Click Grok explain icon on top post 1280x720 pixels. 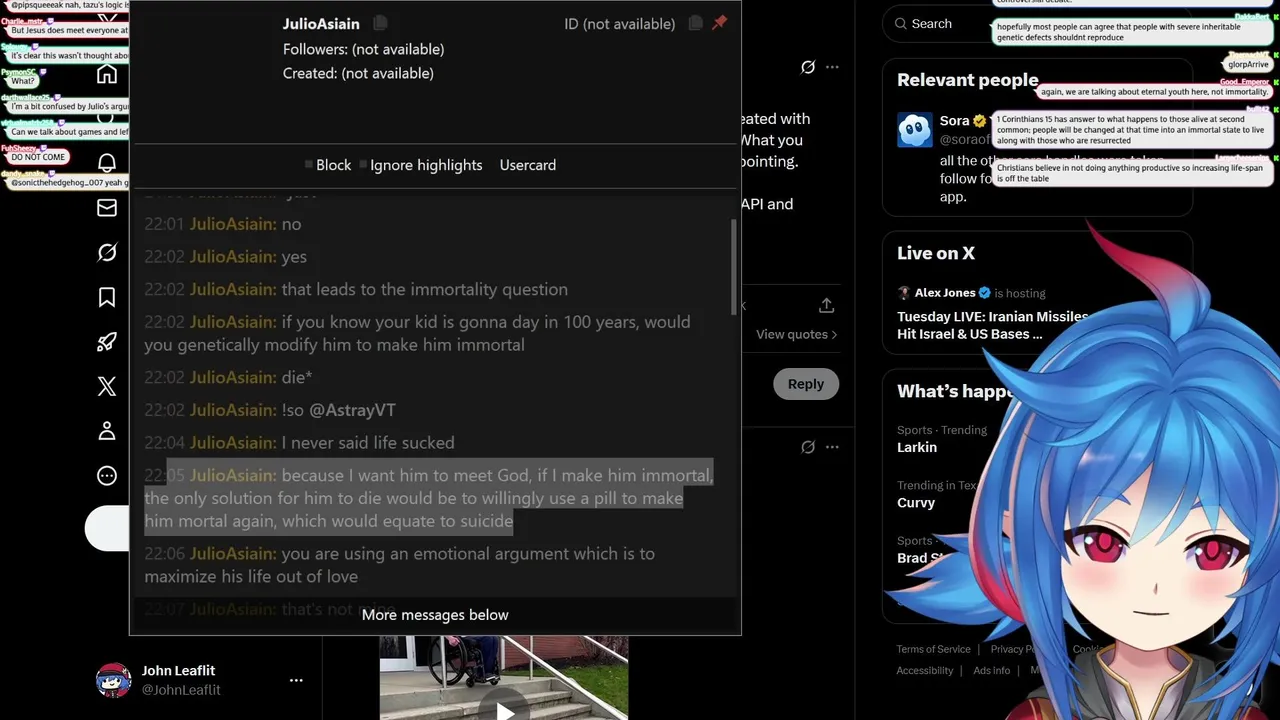pos(808,67)
